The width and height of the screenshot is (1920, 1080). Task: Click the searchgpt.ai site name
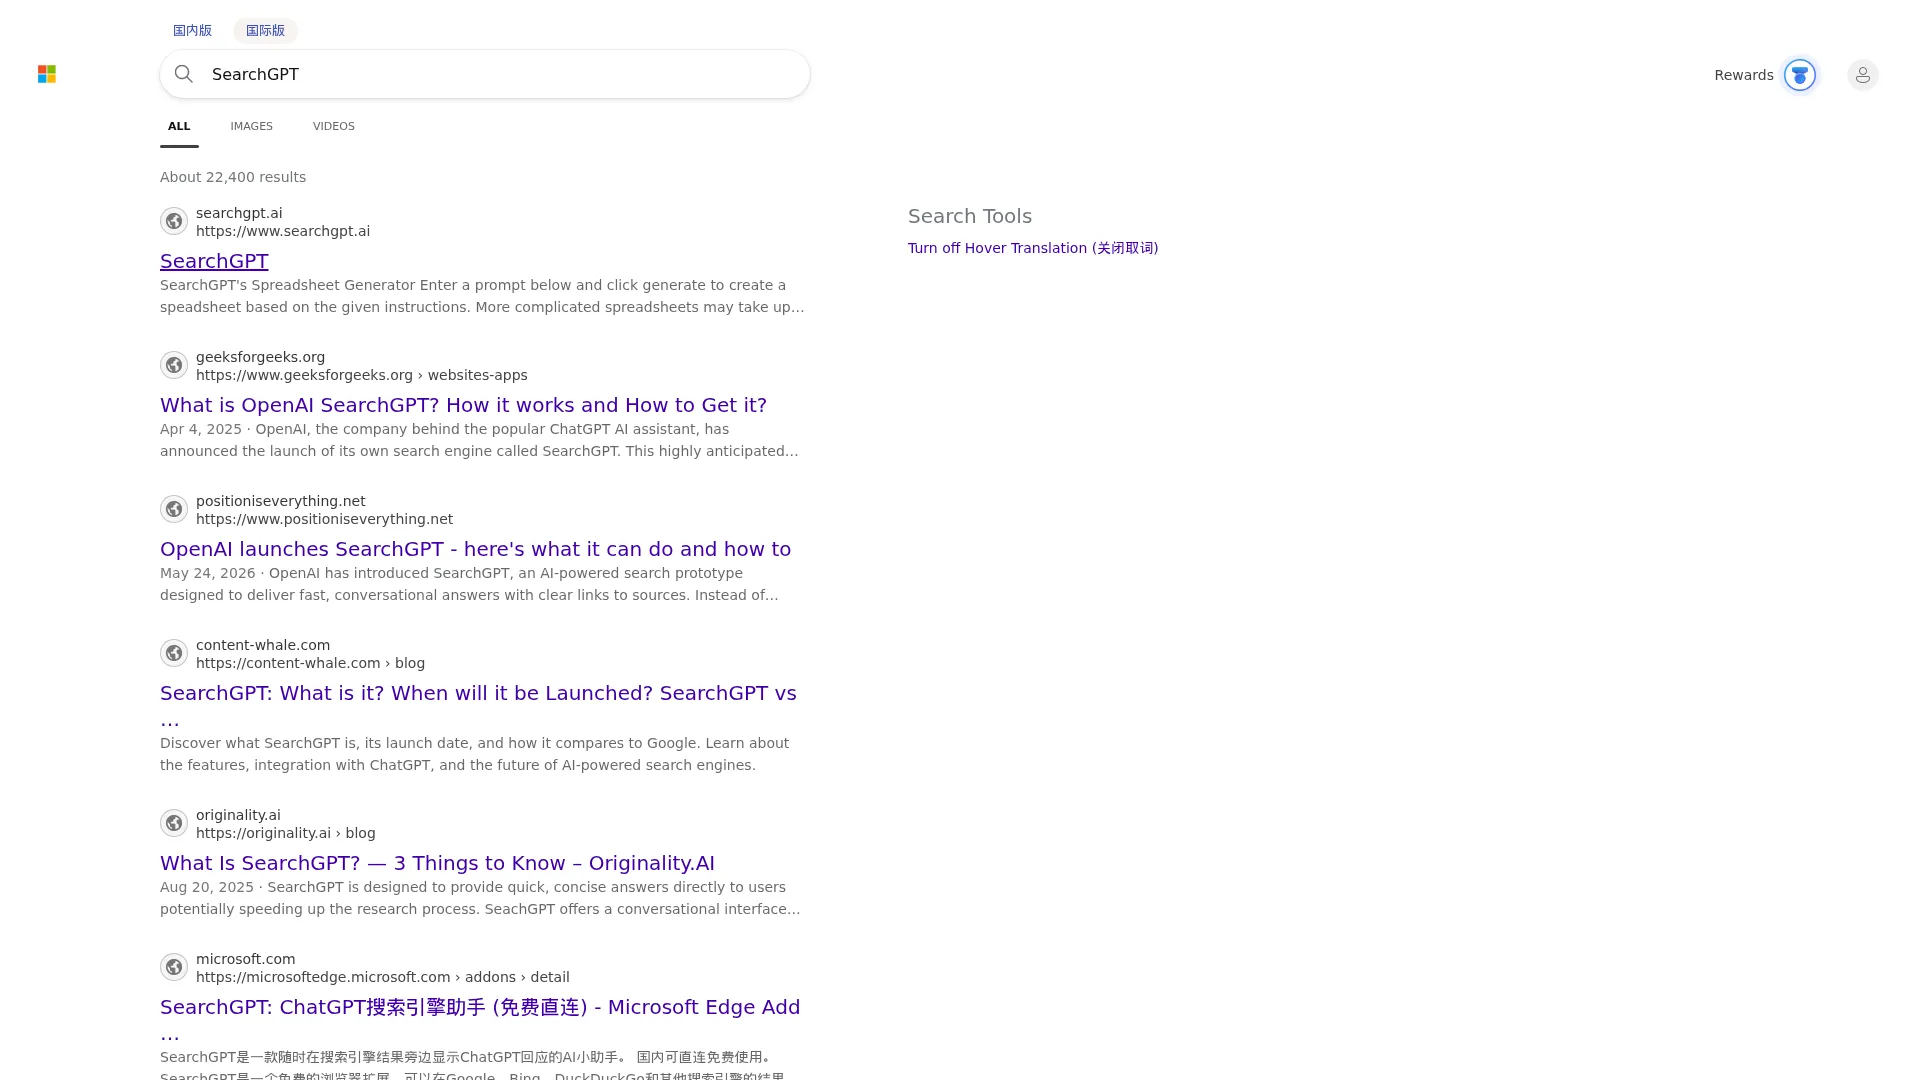[239, 213]
